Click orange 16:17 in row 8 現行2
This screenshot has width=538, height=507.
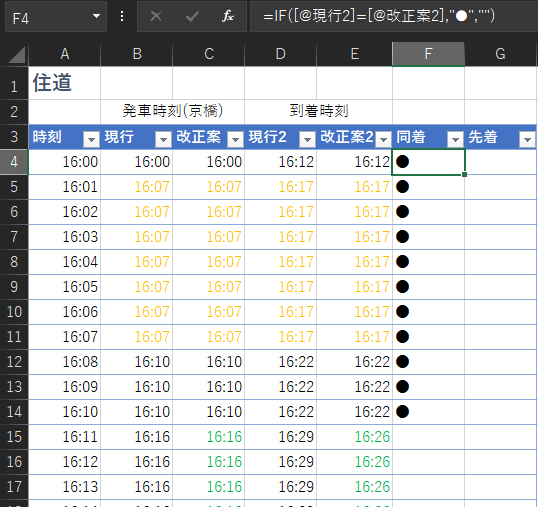tap(281, 262)
